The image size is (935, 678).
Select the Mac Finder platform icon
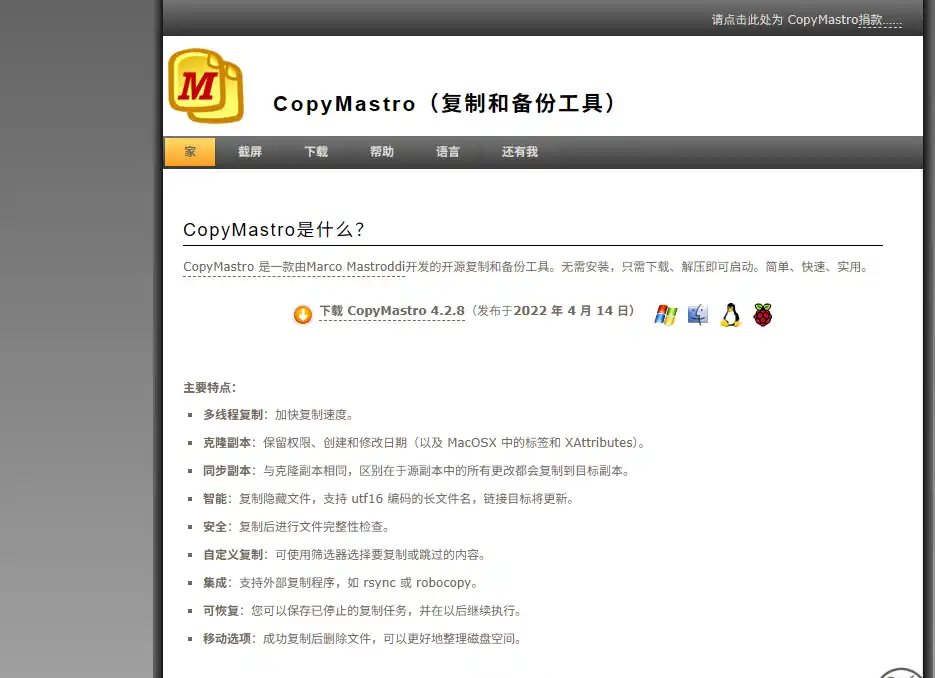pos(698,314)
